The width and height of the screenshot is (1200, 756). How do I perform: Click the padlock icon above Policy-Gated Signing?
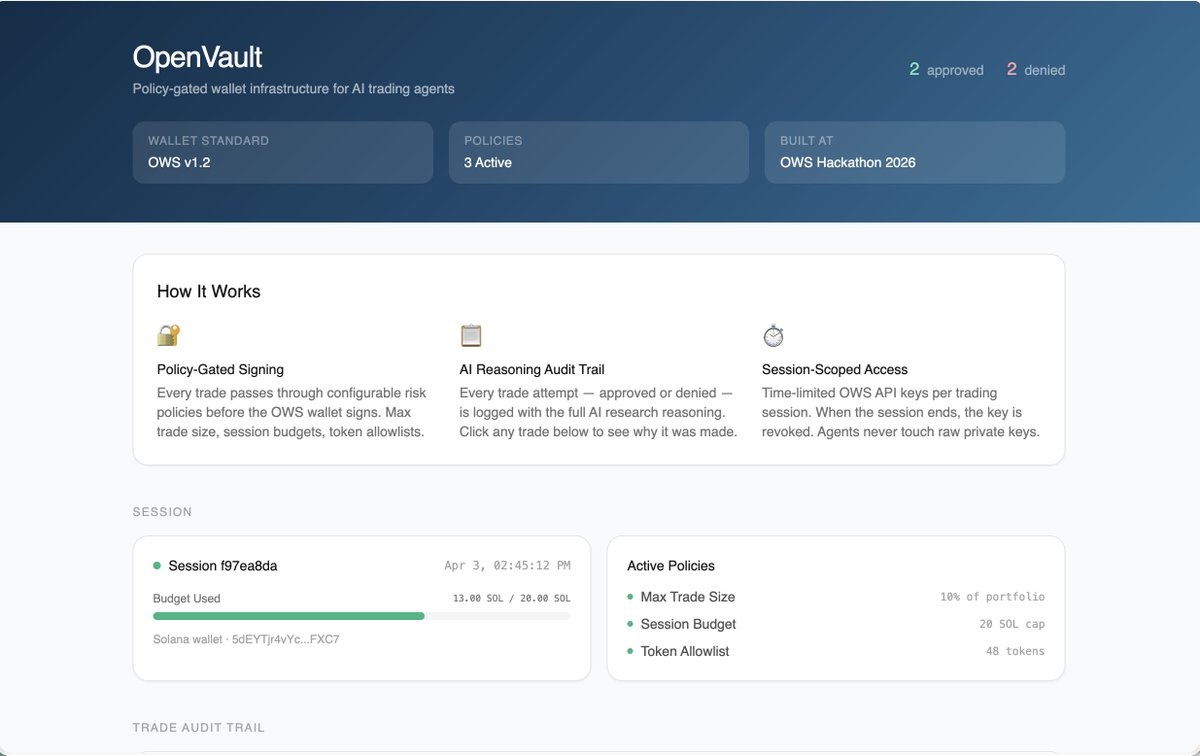point(168,335)
